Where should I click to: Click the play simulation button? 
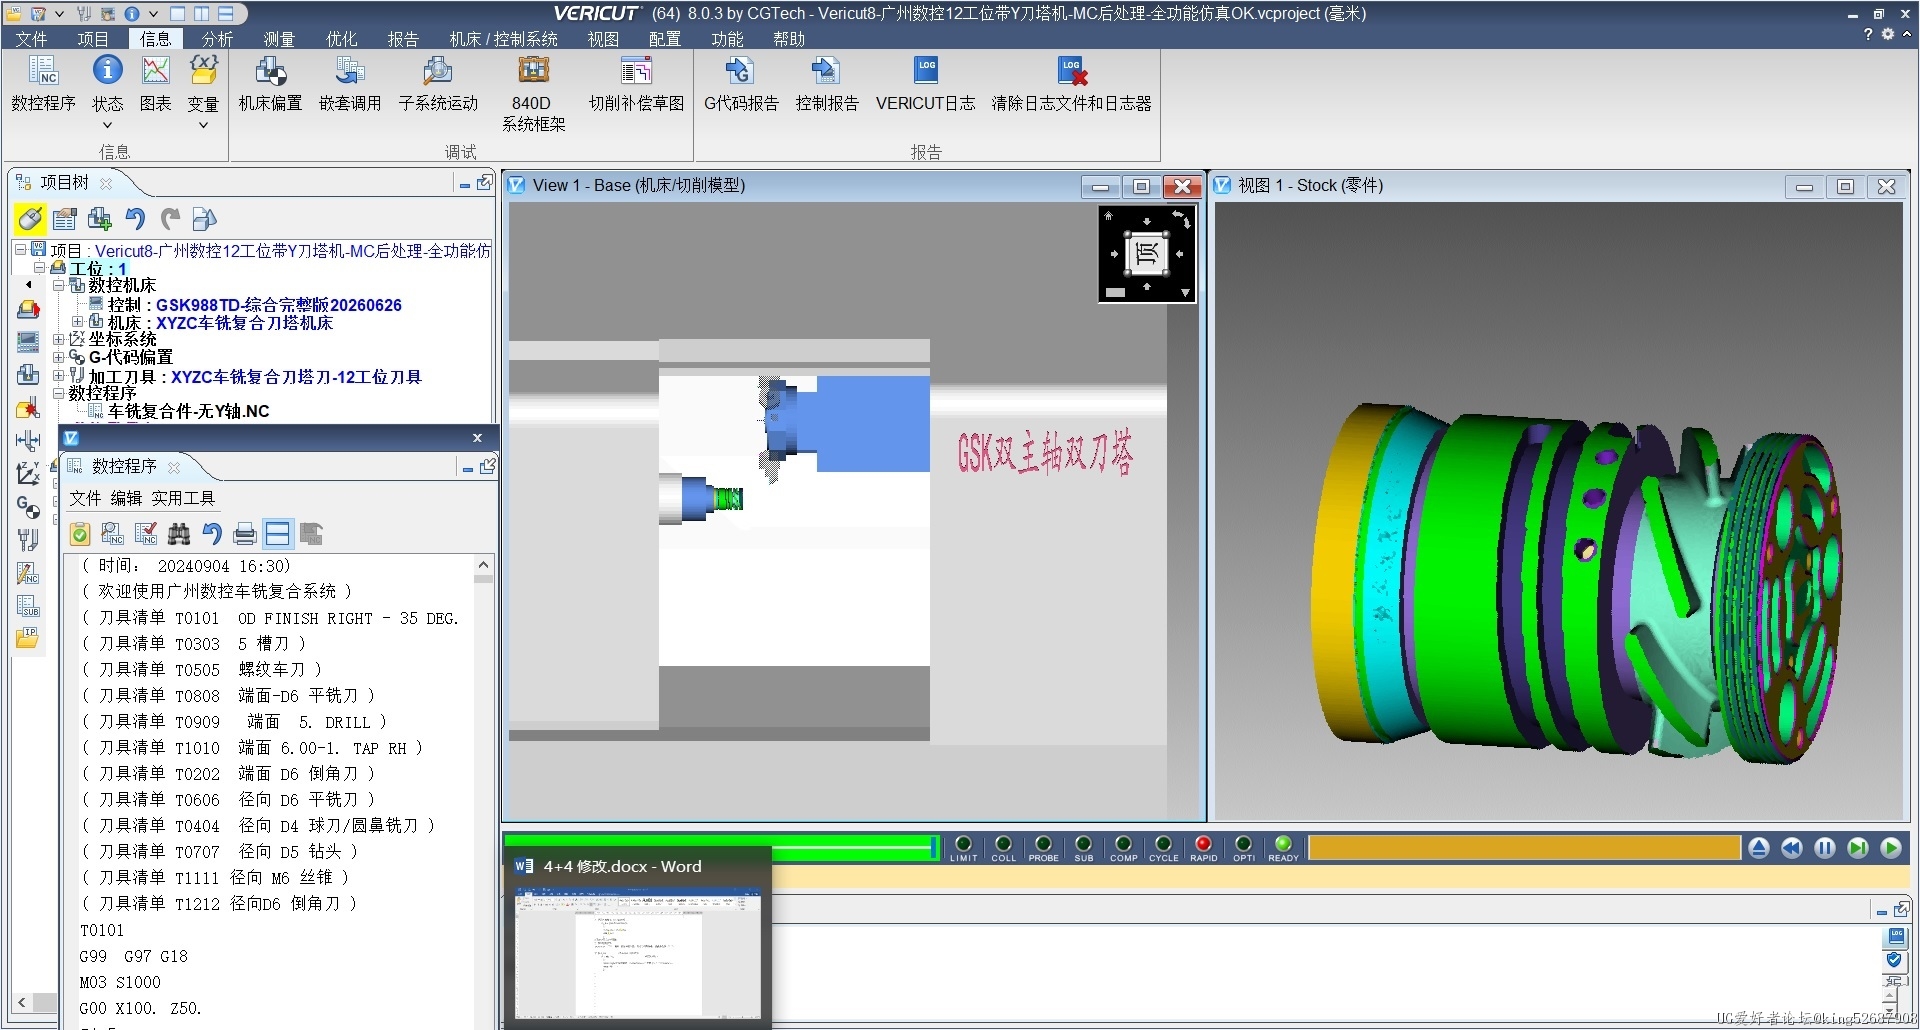(x=1891, y=848)
